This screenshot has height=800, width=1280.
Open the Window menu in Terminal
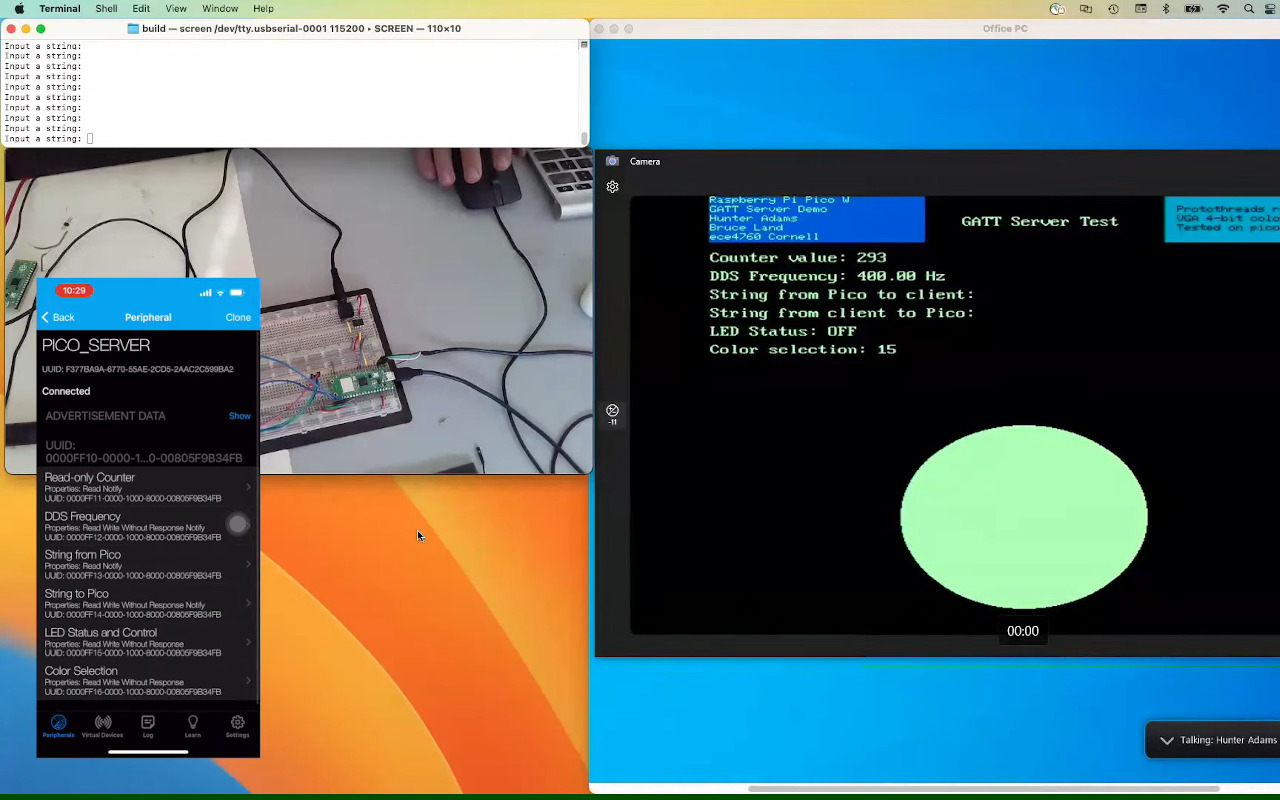pyautogui.click(x=220, y=9)
